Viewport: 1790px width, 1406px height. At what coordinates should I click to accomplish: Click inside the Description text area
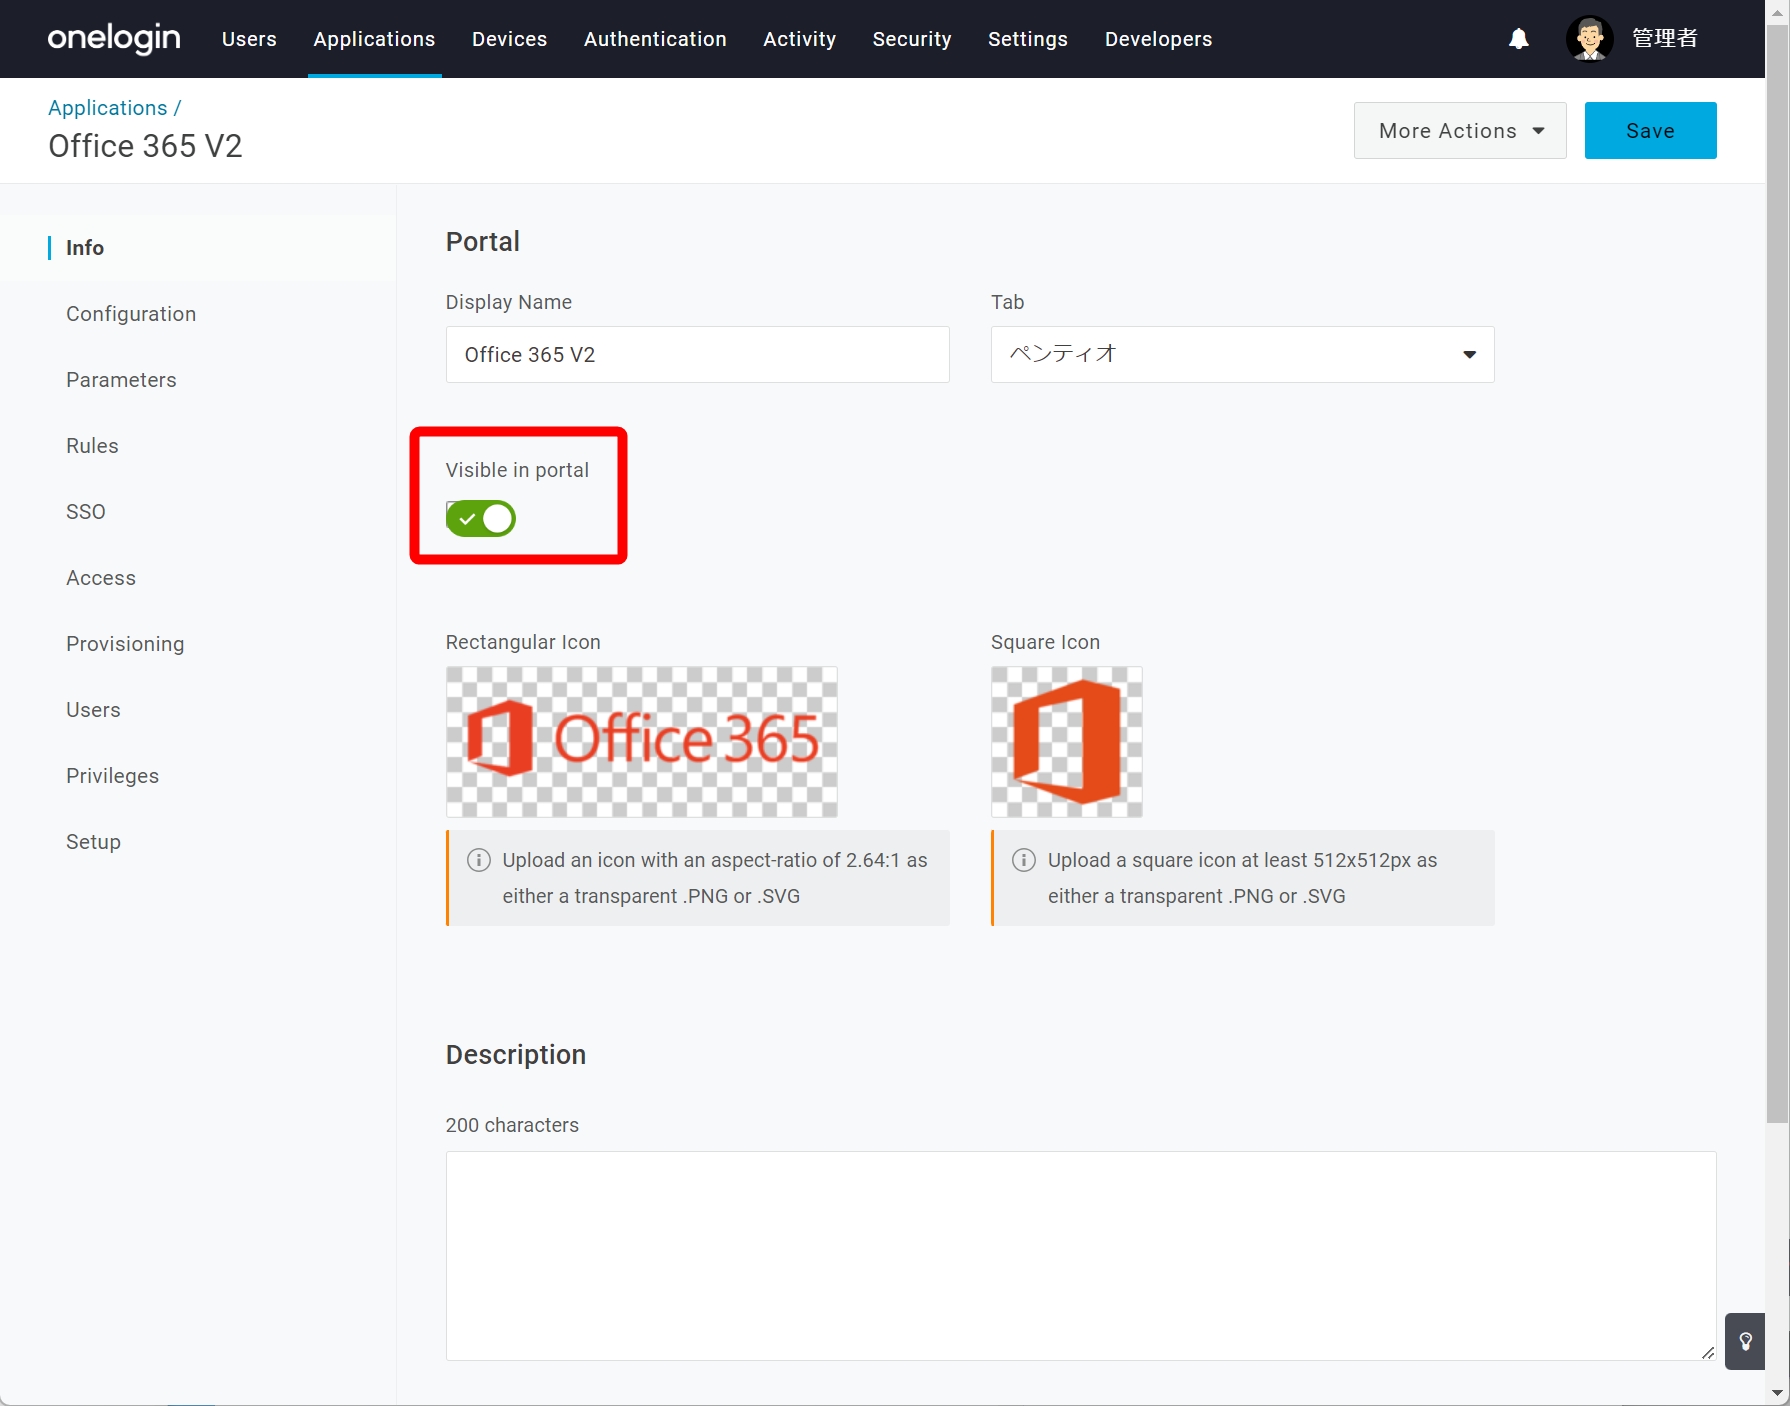click(x=1080, y=1255)
